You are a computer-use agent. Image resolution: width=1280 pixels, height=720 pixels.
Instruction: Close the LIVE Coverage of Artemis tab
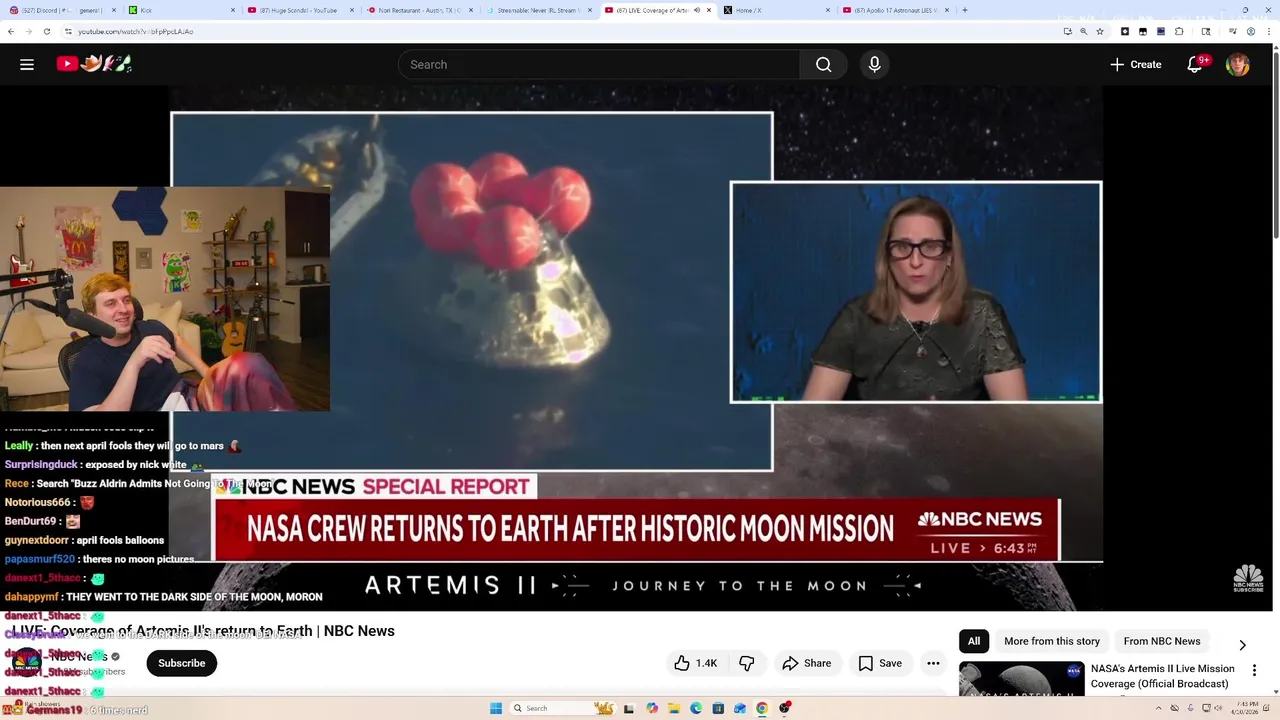709,10
